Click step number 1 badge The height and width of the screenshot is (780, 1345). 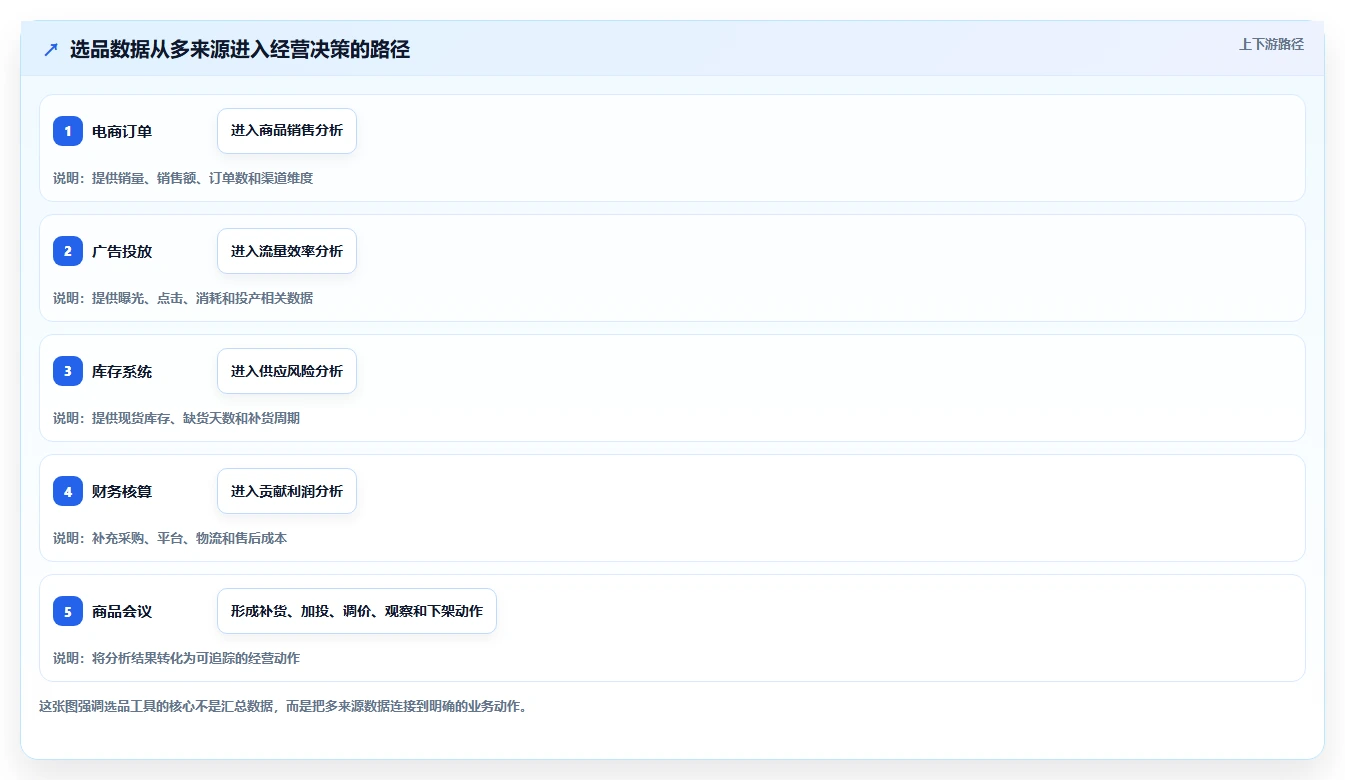click(x=68, y=131)
